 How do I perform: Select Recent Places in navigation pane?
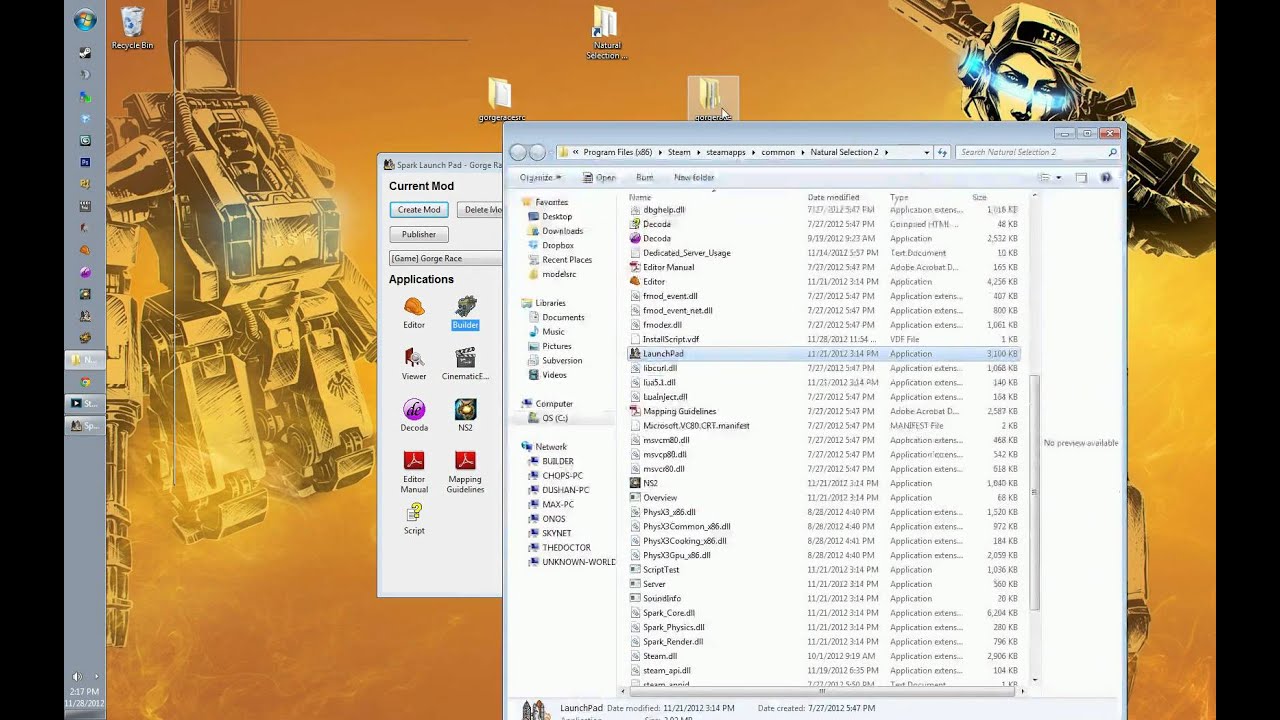[x=566, y=260]
